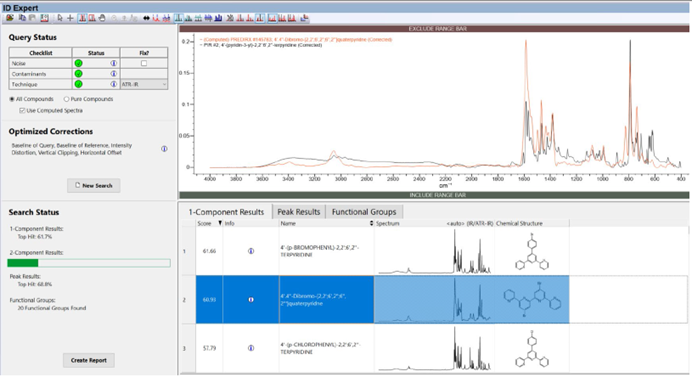
Task: Click the spectrum thumbnail of hit 3
Action: [x=434, y=348]
